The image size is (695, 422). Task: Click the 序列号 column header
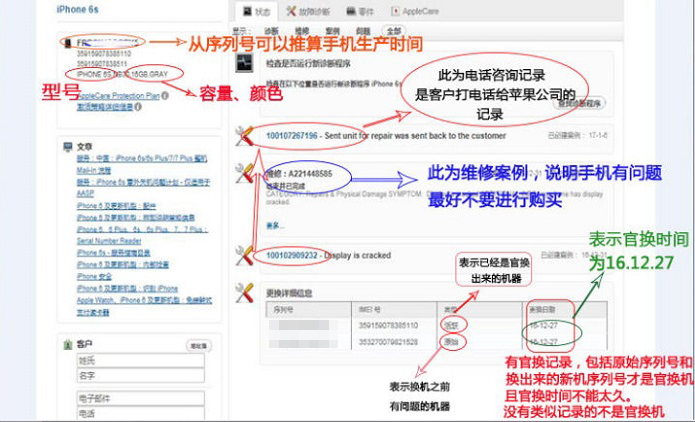[283, 309]
